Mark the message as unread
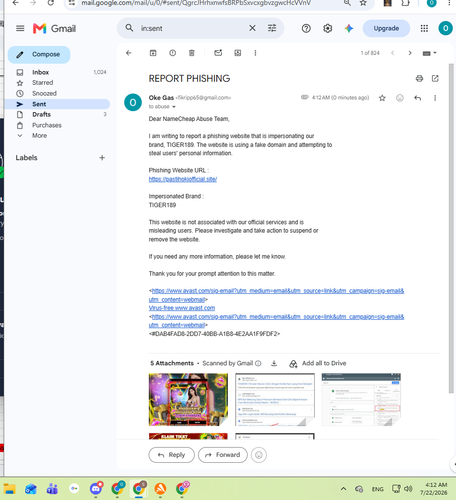The height and width of the screenshot is (500, 456). tap(218, 53)
